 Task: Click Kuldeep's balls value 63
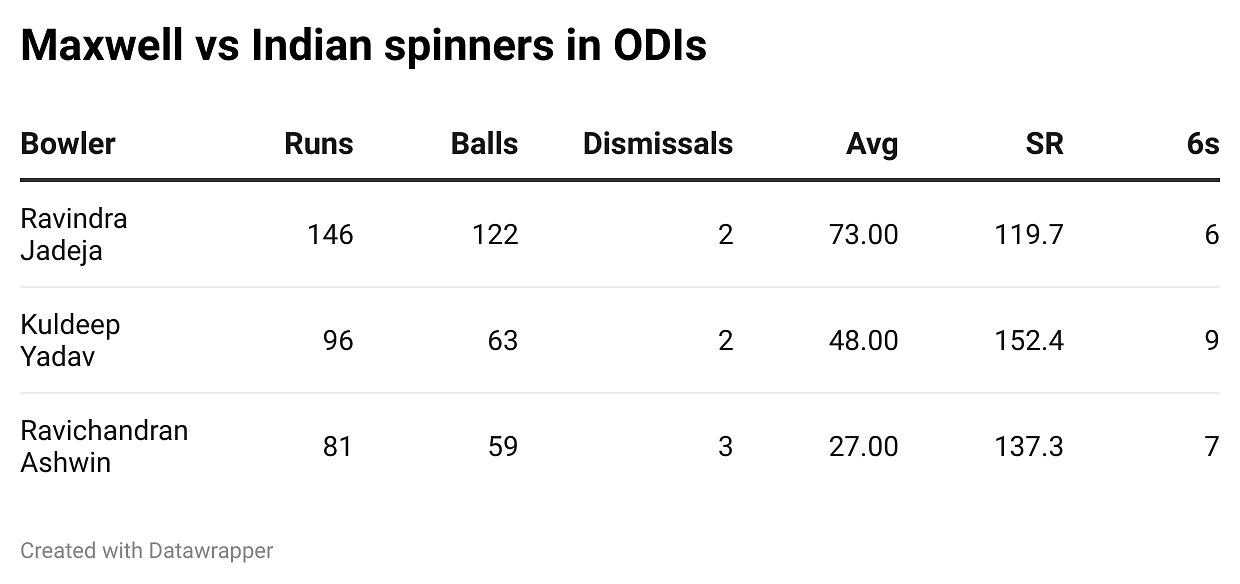click(503, 341)
